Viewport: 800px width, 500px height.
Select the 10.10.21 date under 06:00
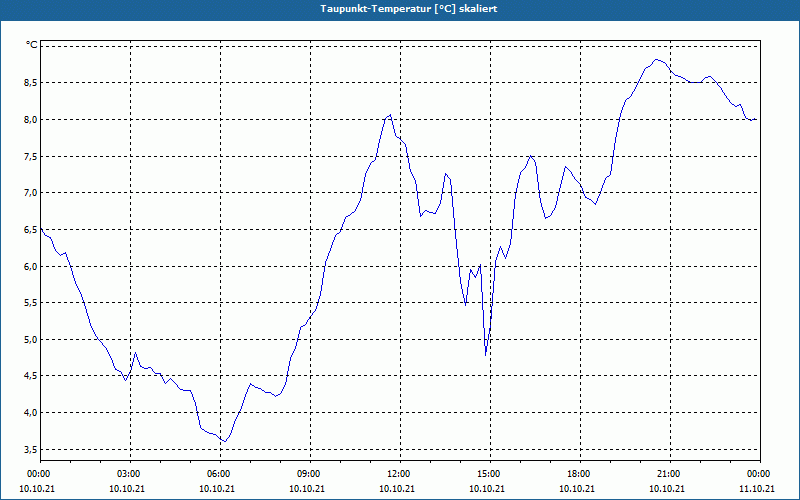[217, 489]
